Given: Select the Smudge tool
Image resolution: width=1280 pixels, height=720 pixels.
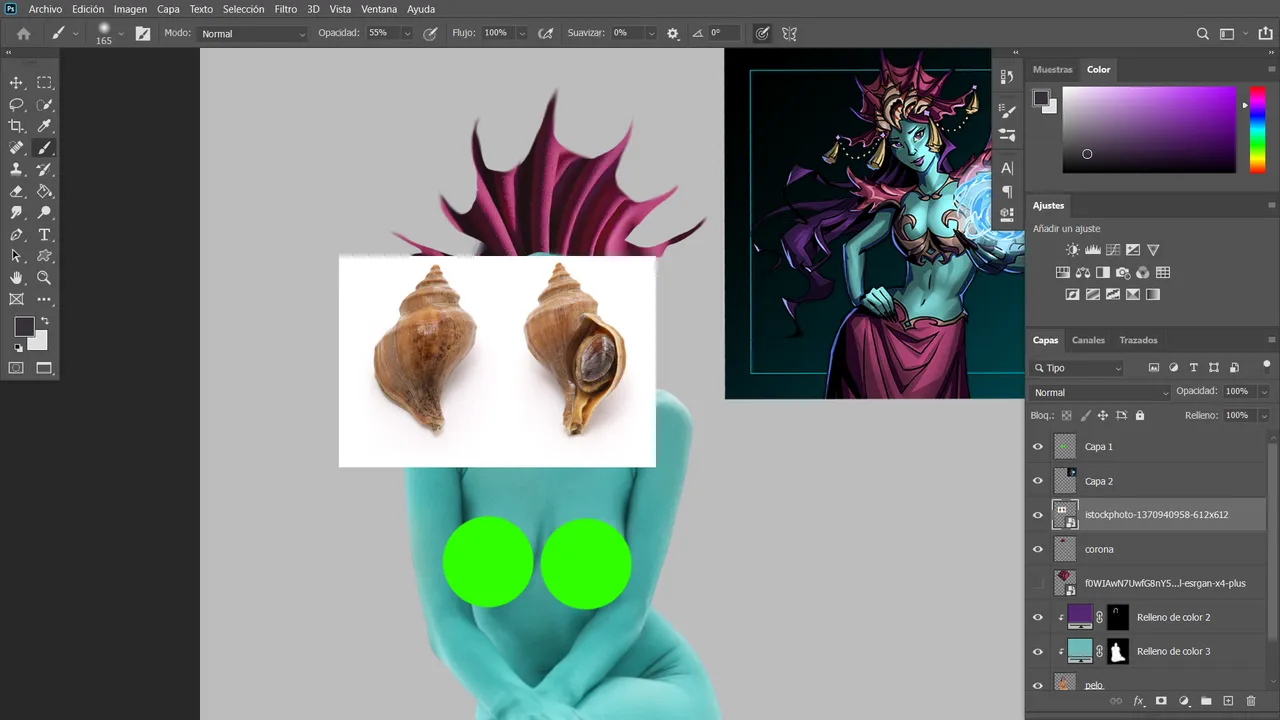Looking at the screenshot, I should tap(16, 213).
